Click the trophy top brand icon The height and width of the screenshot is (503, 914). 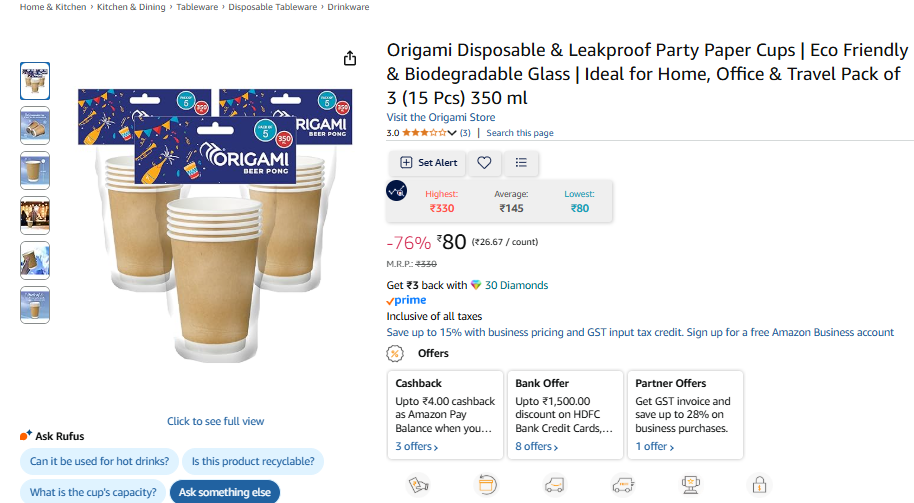[x=691, y=484]
